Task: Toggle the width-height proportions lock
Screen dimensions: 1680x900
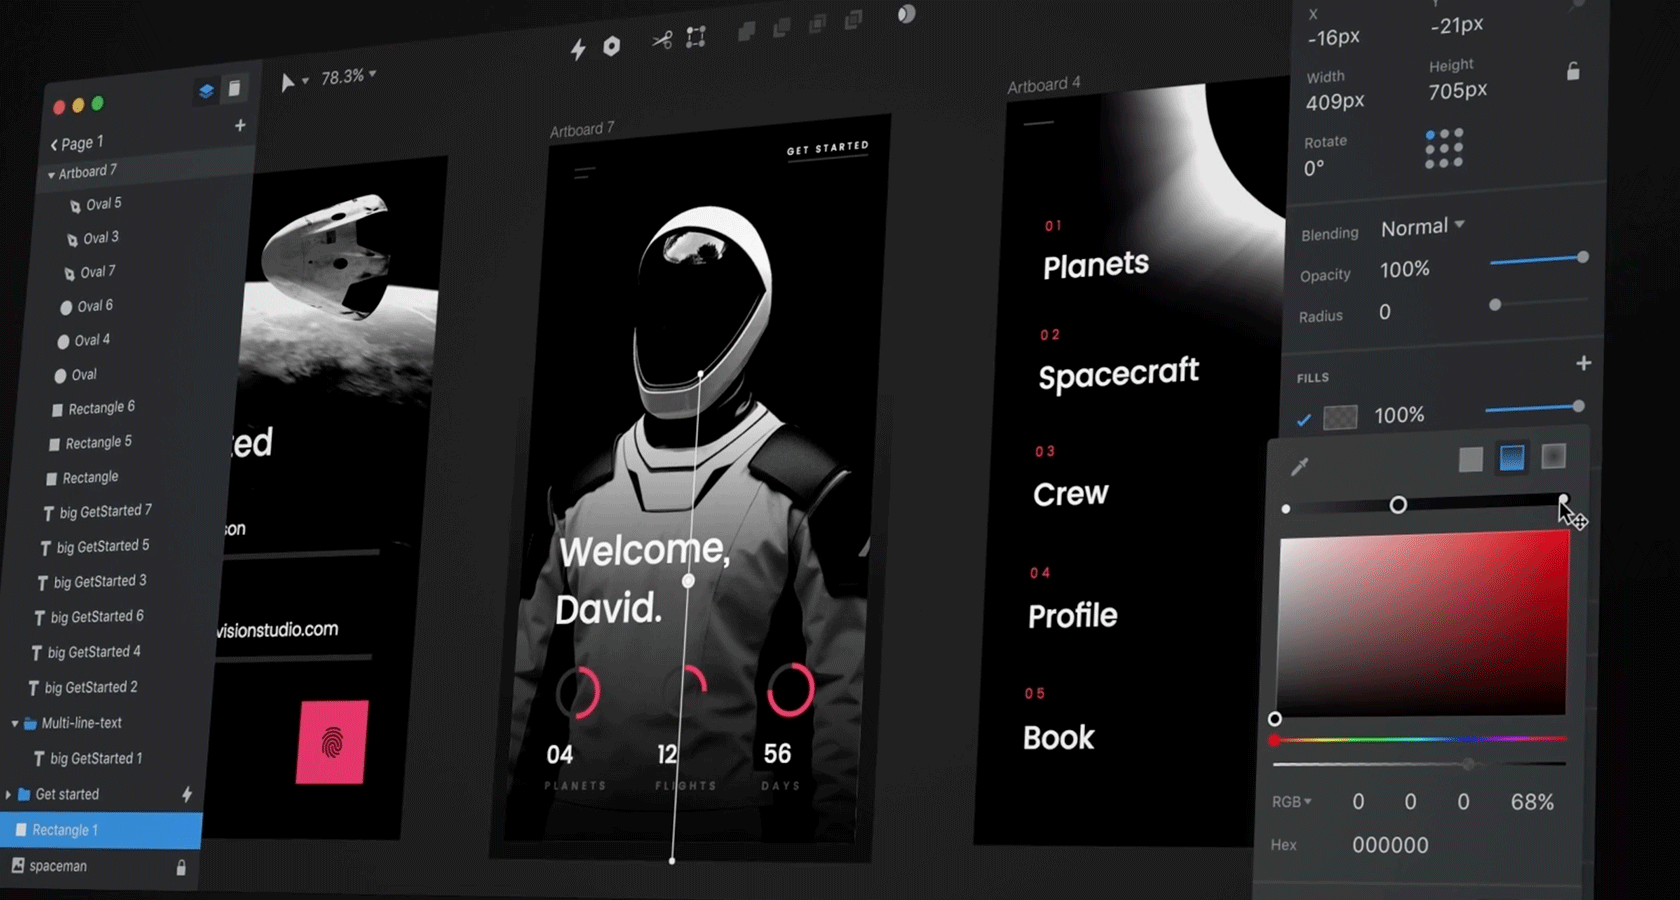Action: coord(1573,71)
